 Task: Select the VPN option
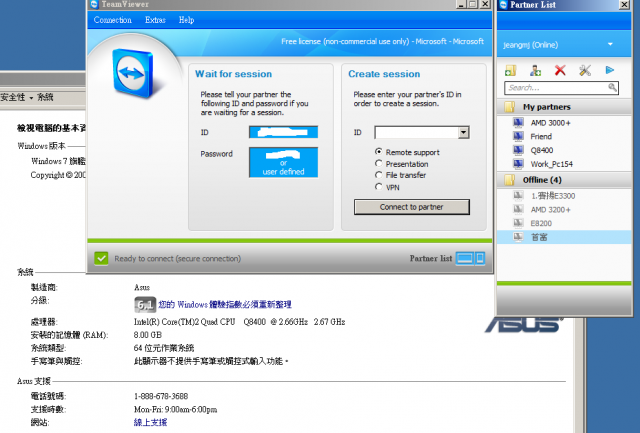click(379, 187)
